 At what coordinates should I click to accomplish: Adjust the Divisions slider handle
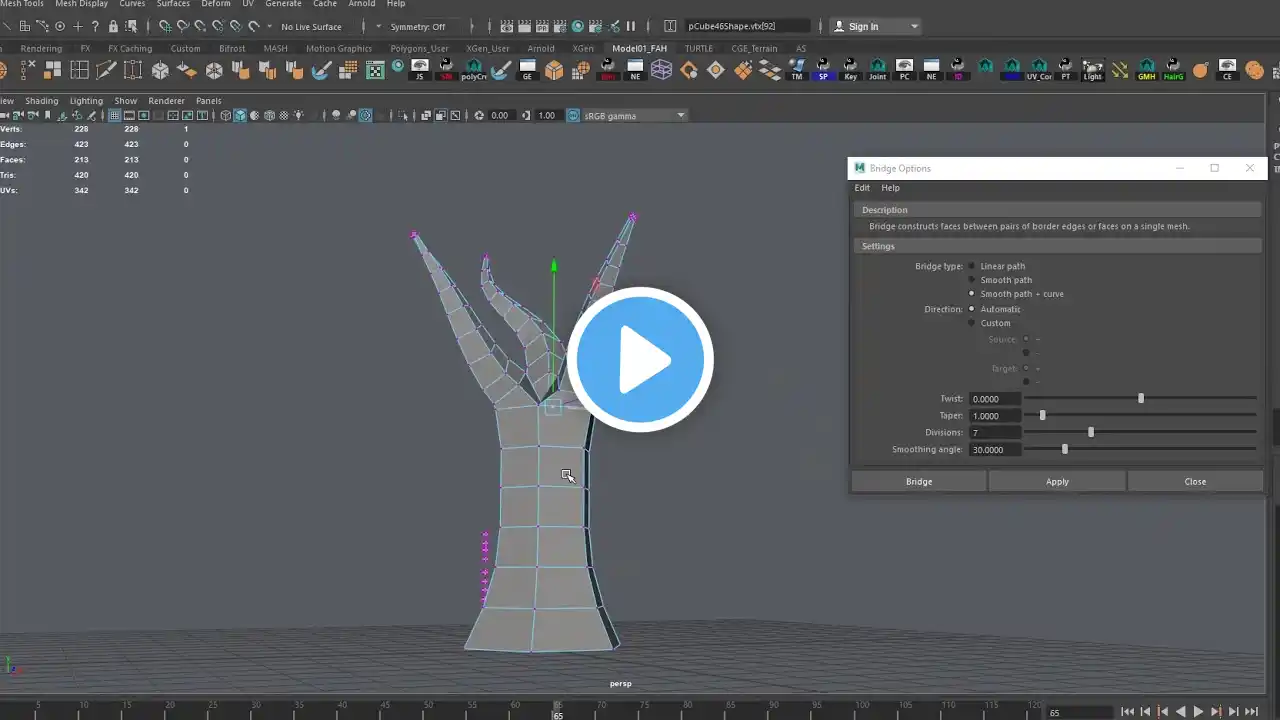(x=1091, y=432)
